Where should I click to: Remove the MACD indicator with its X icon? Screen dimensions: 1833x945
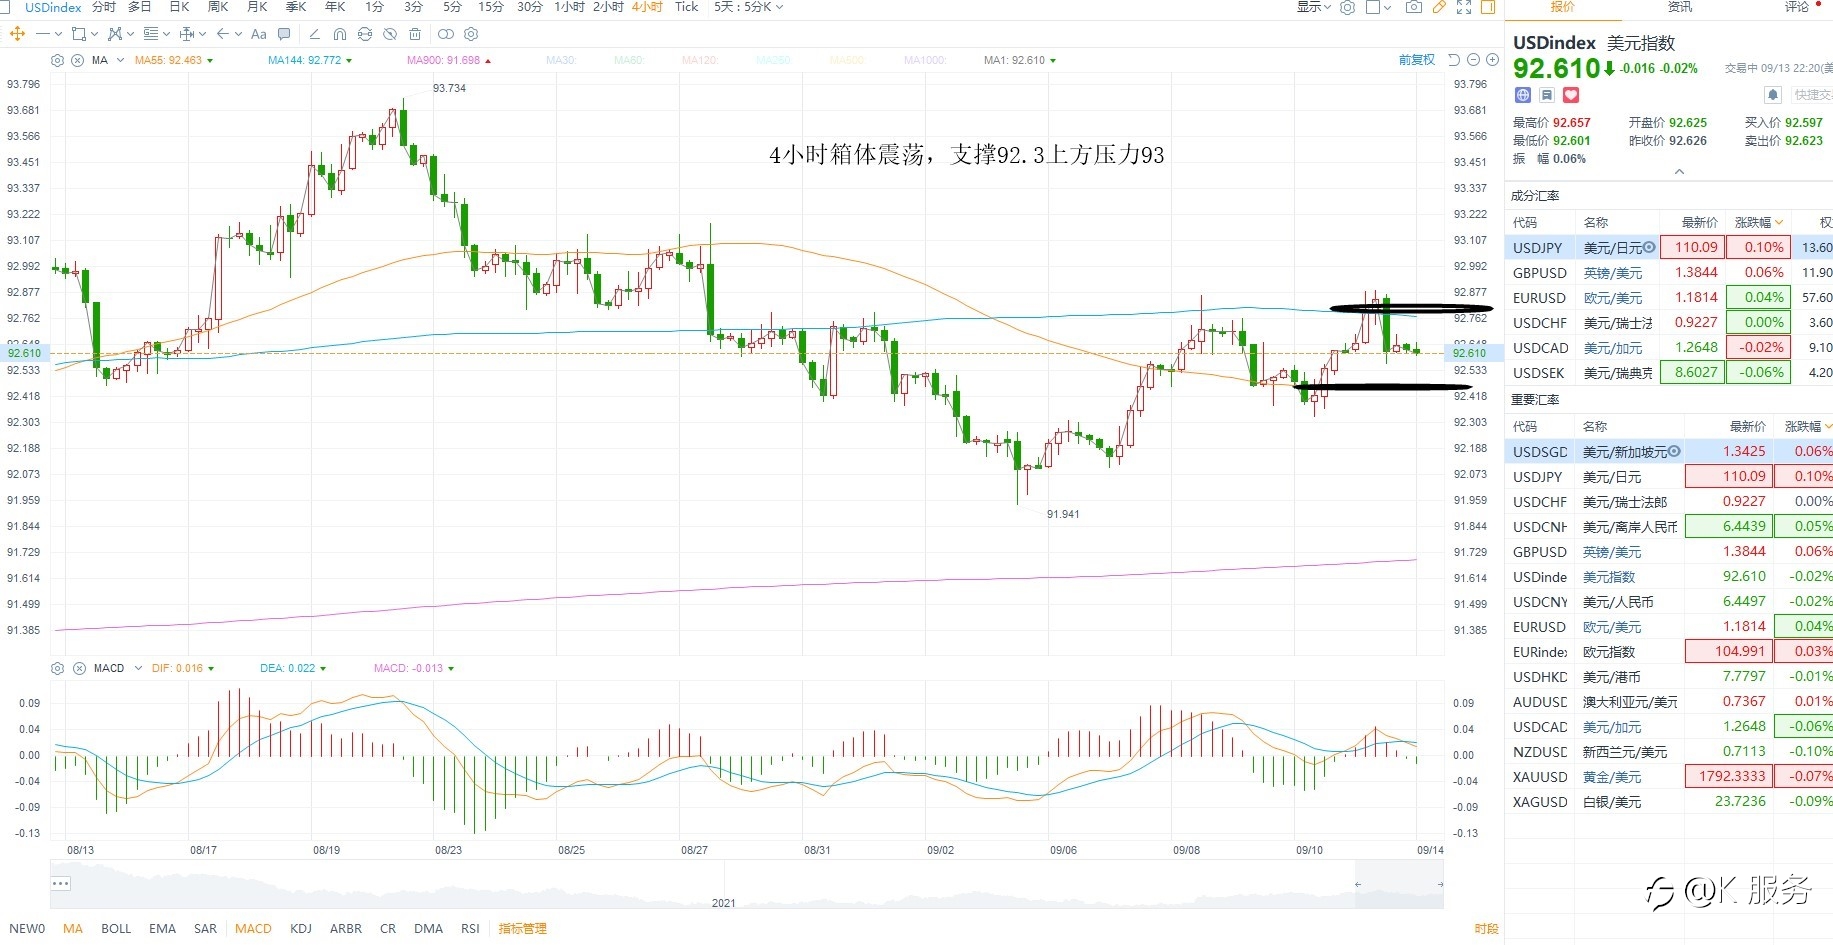click(x=79, y=668)
